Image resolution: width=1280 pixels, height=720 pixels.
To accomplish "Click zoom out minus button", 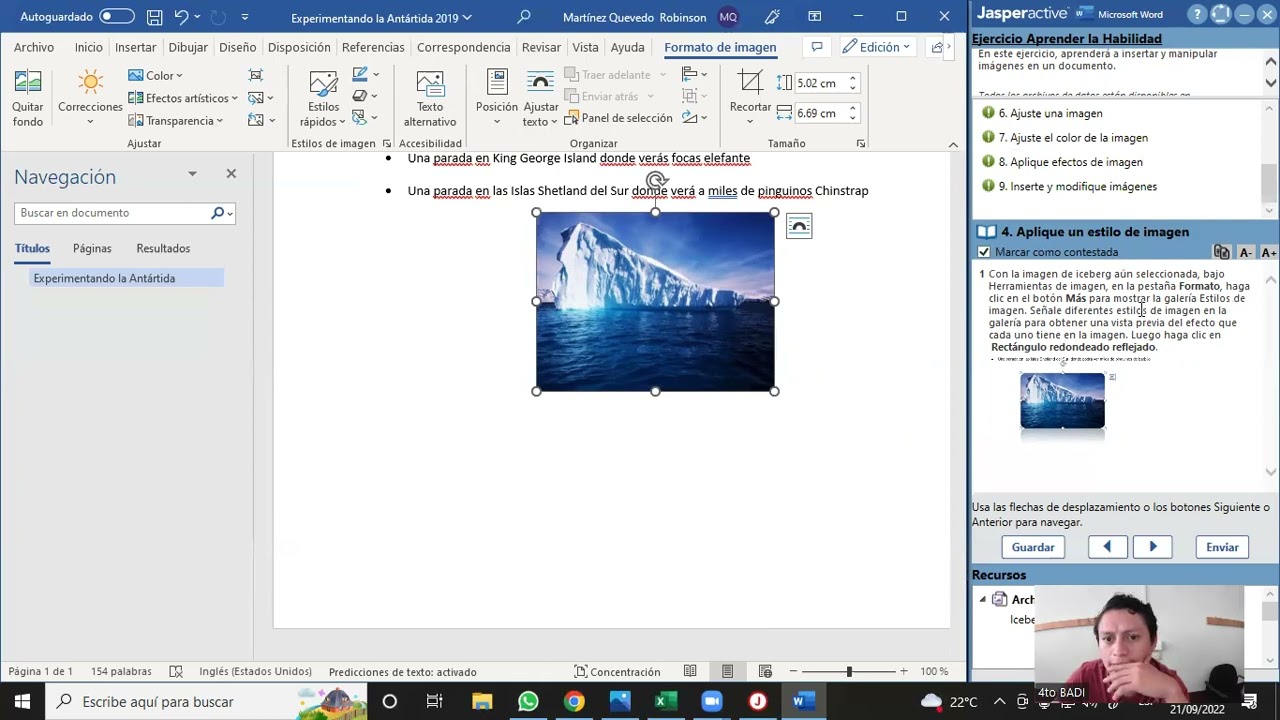I will (x=793, y=672).
